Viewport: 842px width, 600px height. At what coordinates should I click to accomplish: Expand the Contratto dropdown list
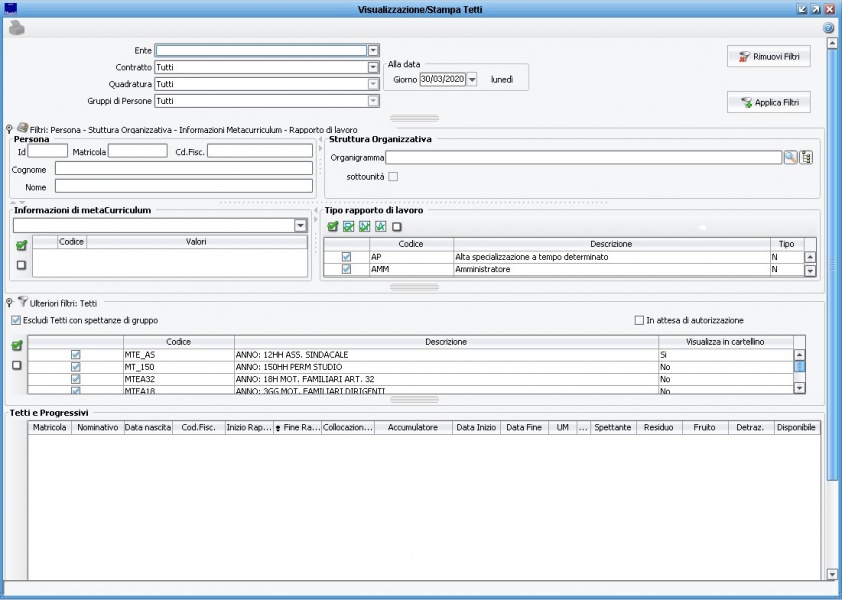coord(373,67)
